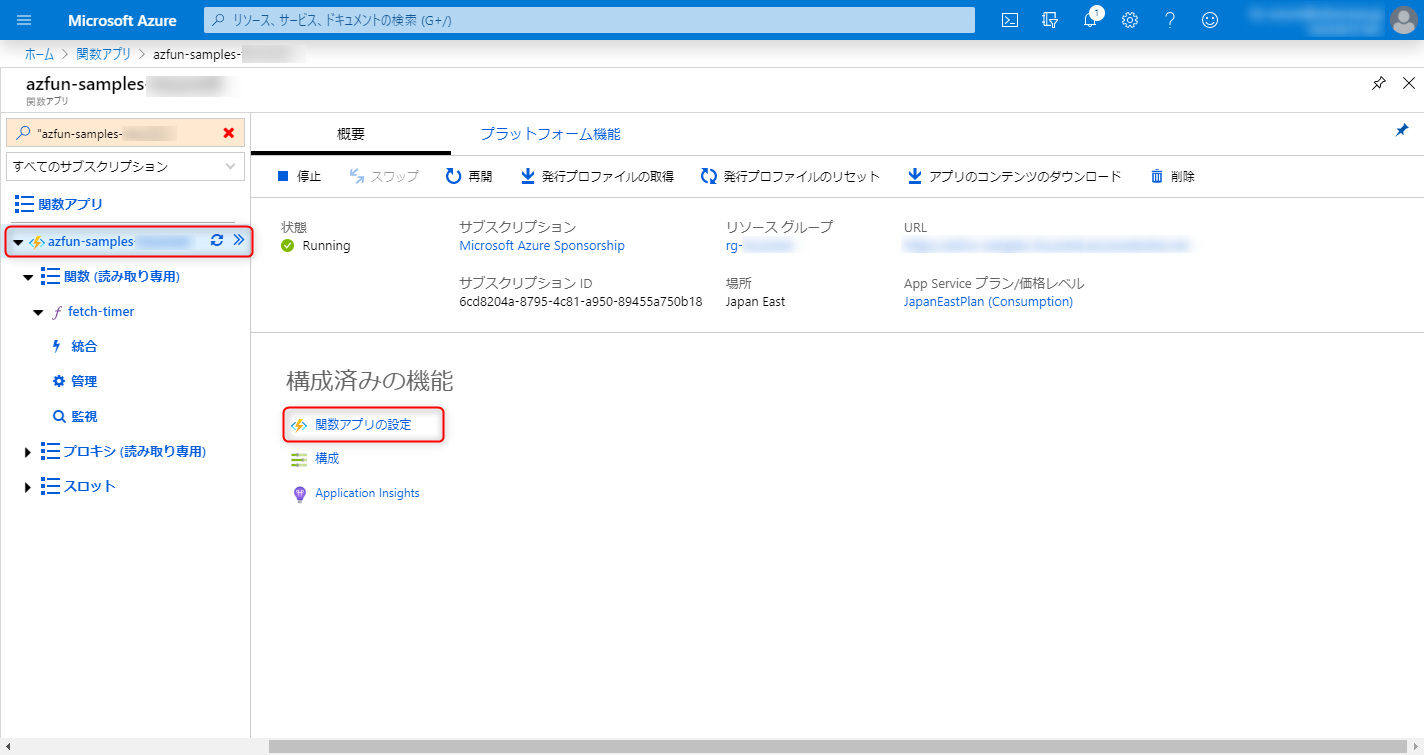Image resolution: width=1424 pixels, height=755 pixels.
Task: Open 監視 under fetch-timer
Action: pyautogui.click(x=84, y=416)
